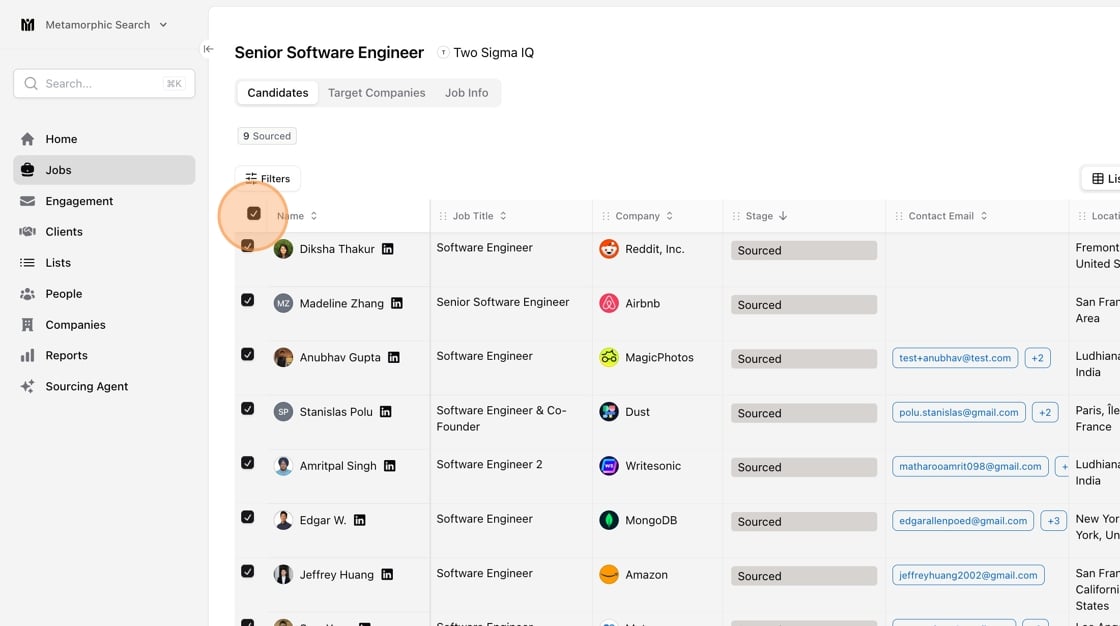Show Stanislas Polu's +2 more emails
This screenshot has width=1120, height=626.
click(1045, 412)
